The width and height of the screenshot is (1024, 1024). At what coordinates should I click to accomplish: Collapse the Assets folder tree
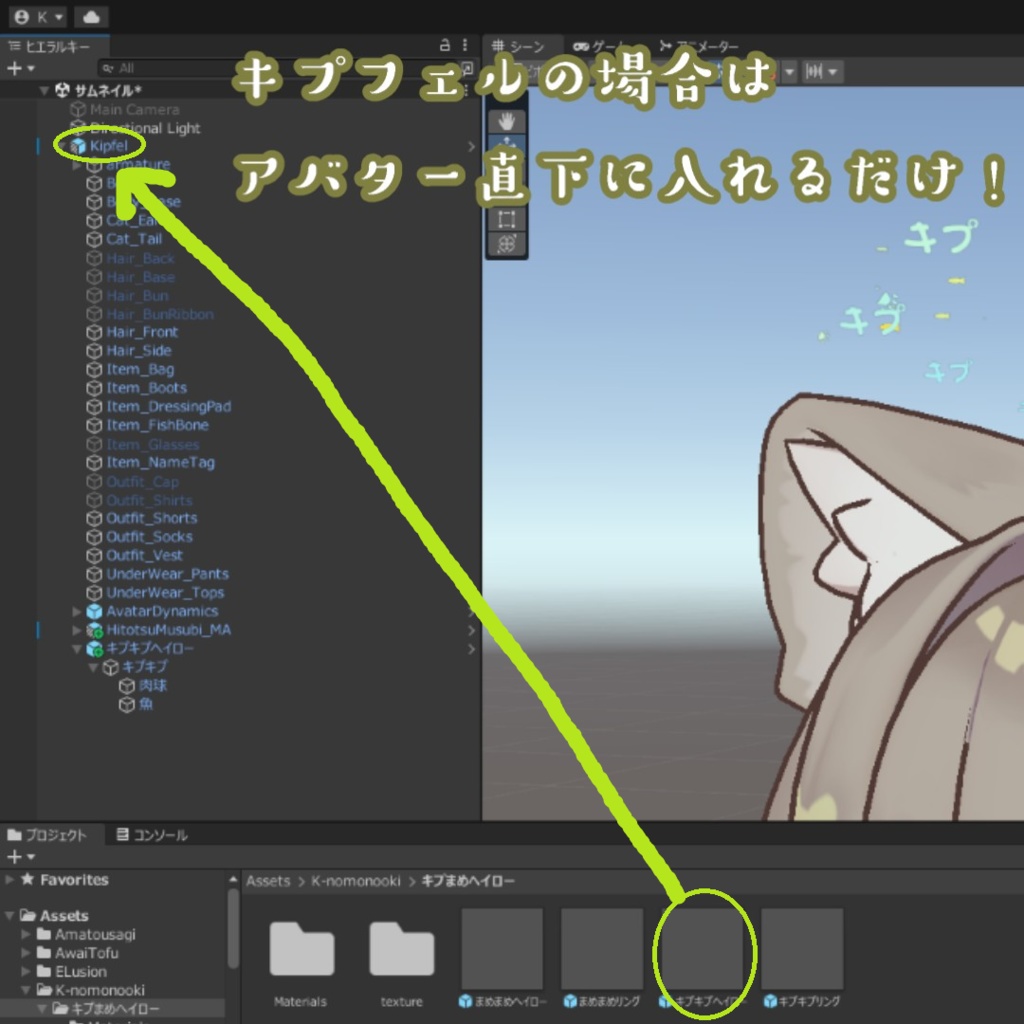tap(9, 916)
